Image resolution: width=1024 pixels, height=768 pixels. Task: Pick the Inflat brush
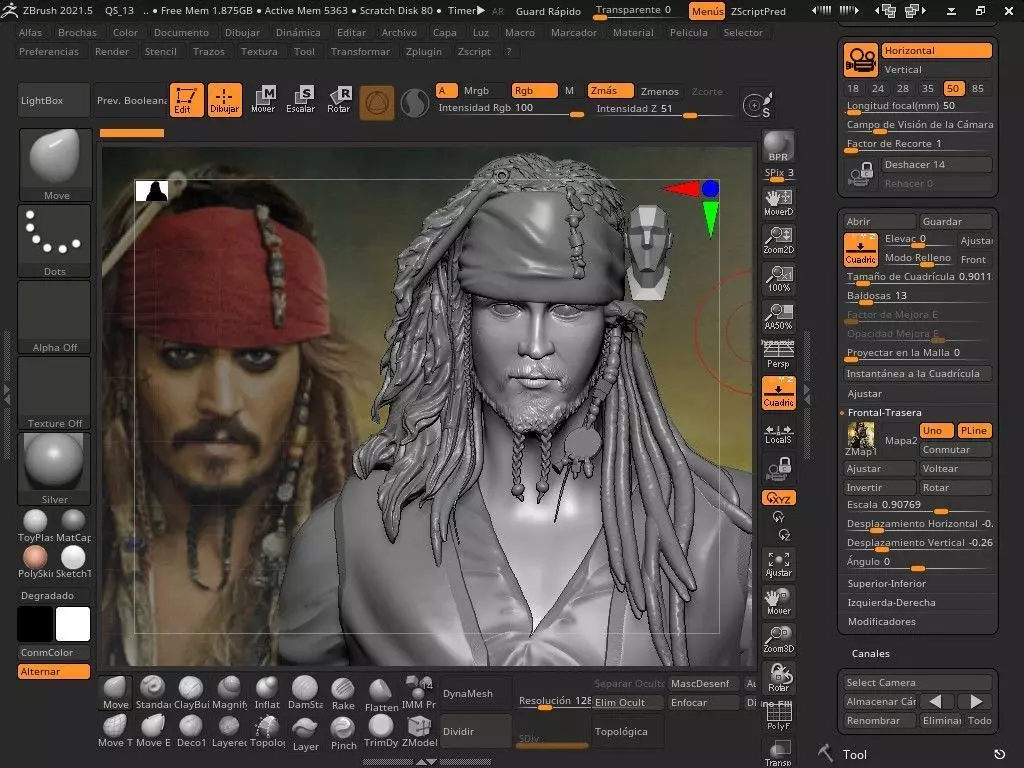[x=267, y=693]
